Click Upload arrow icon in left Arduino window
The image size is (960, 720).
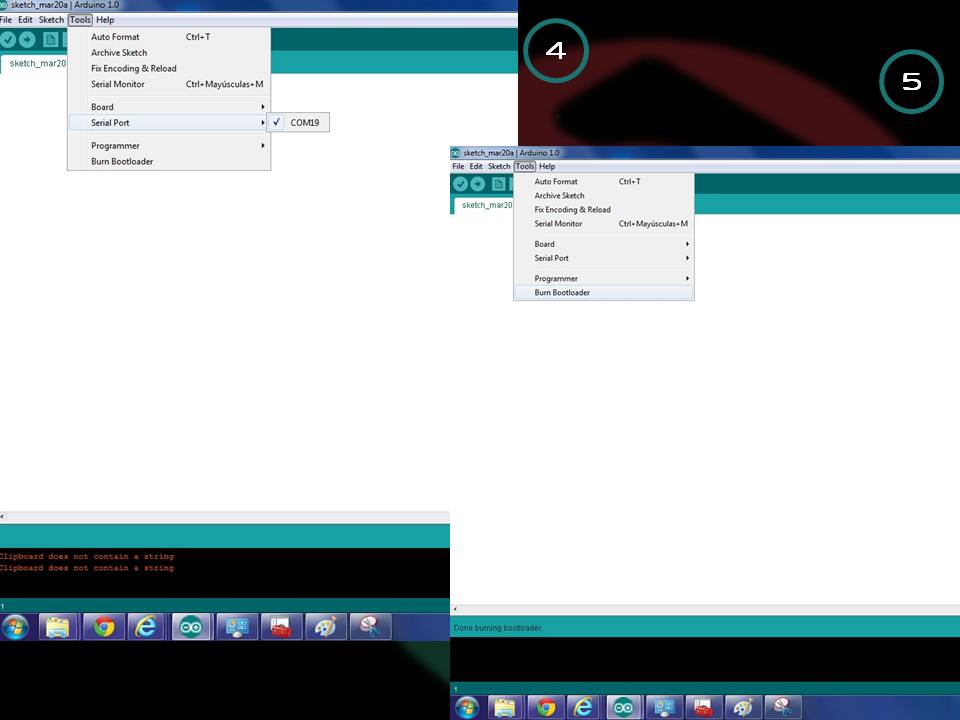click(x=27, y=40)
